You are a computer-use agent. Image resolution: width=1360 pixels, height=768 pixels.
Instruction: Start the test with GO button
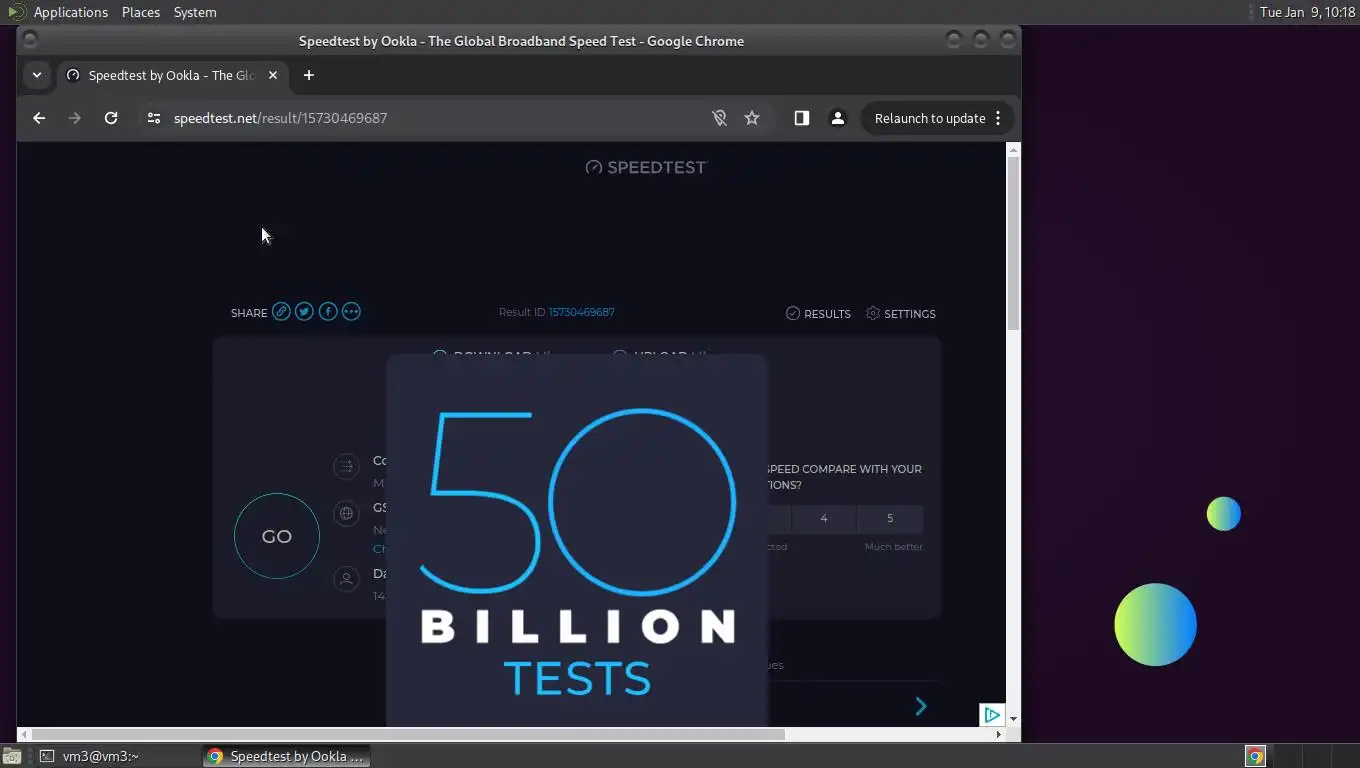(277, 536)
